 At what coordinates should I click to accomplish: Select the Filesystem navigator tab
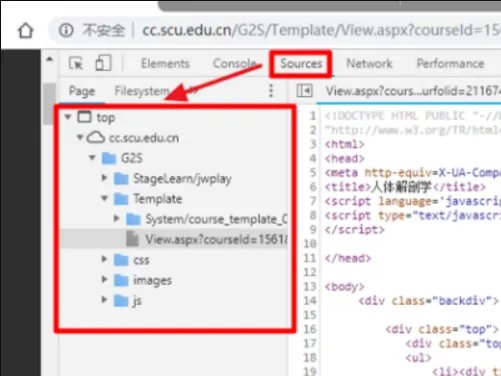[x=142, y=91]
